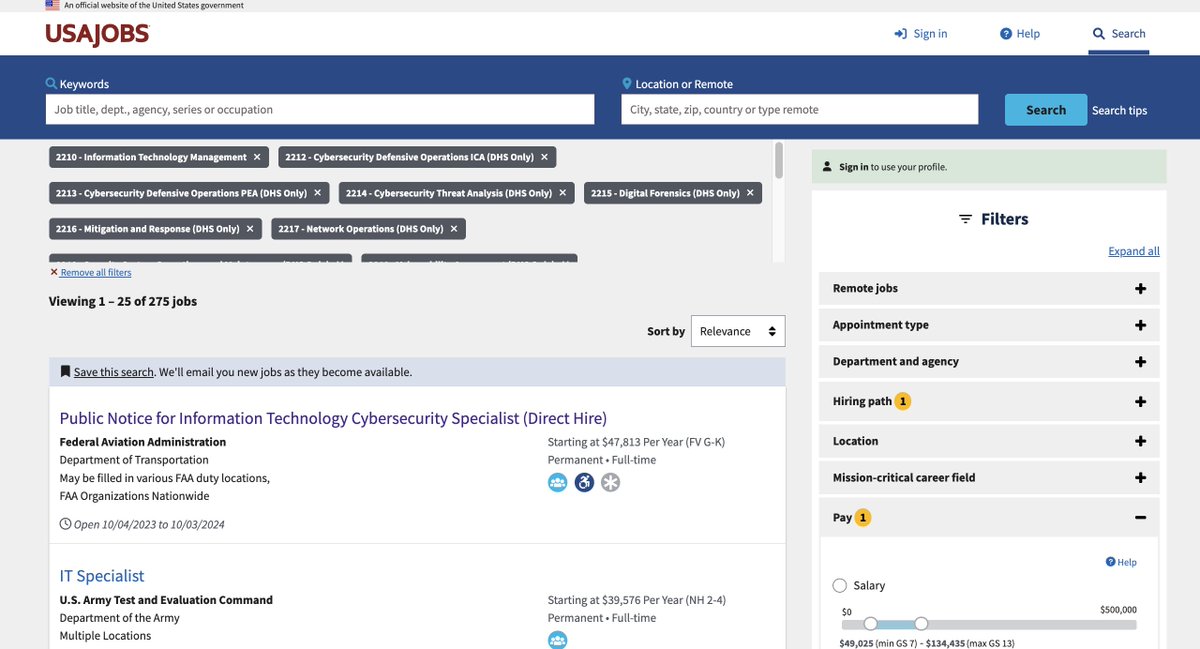
Task: Click the Search magnifier icon in header
Action: (1099, 34)
